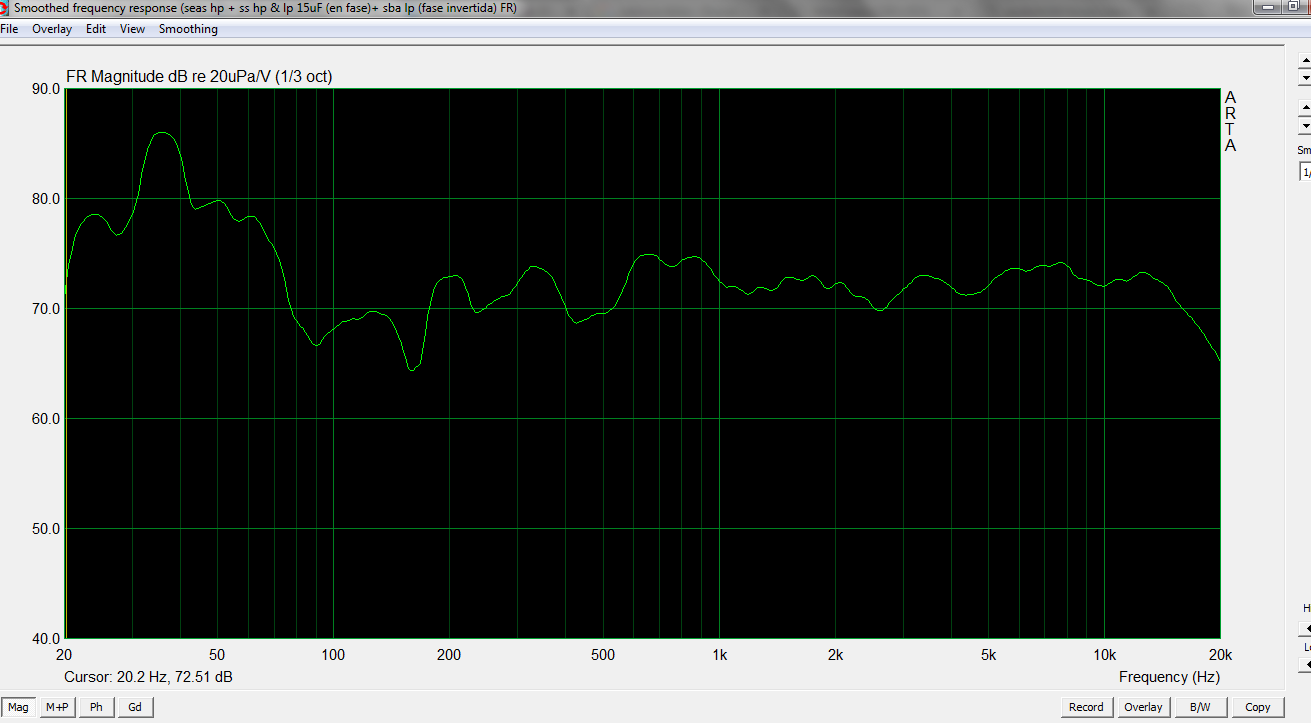The image size is (1311, 723).
Task: Click the 10k frequency axis label
Action: click(x=1104, y=655)
